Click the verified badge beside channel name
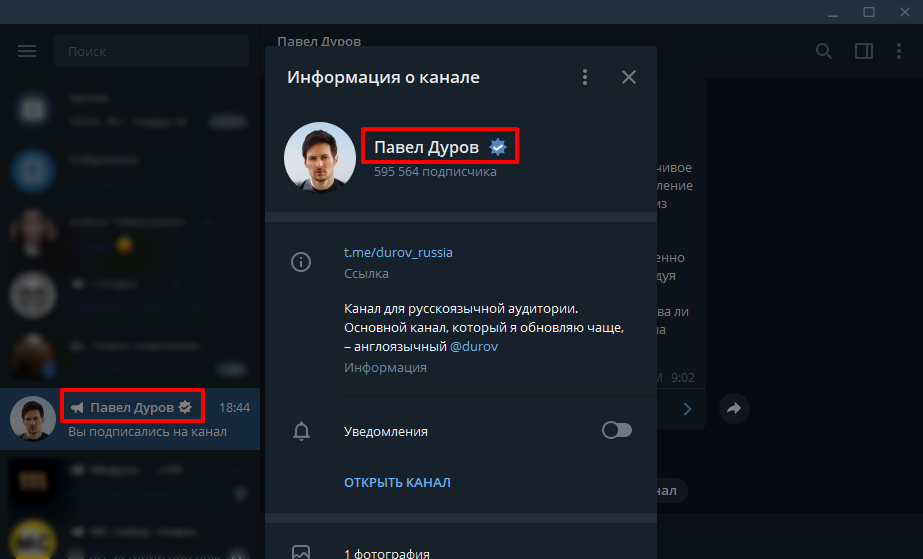The image size is (923, 559). [x=498, y=148]
